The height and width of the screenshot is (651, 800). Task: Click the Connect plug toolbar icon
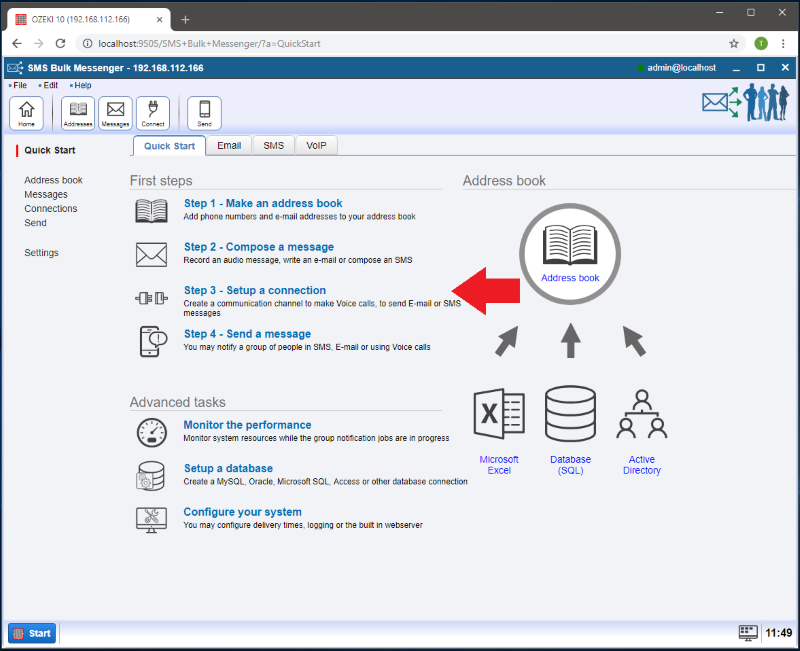[x=153, y=113]
